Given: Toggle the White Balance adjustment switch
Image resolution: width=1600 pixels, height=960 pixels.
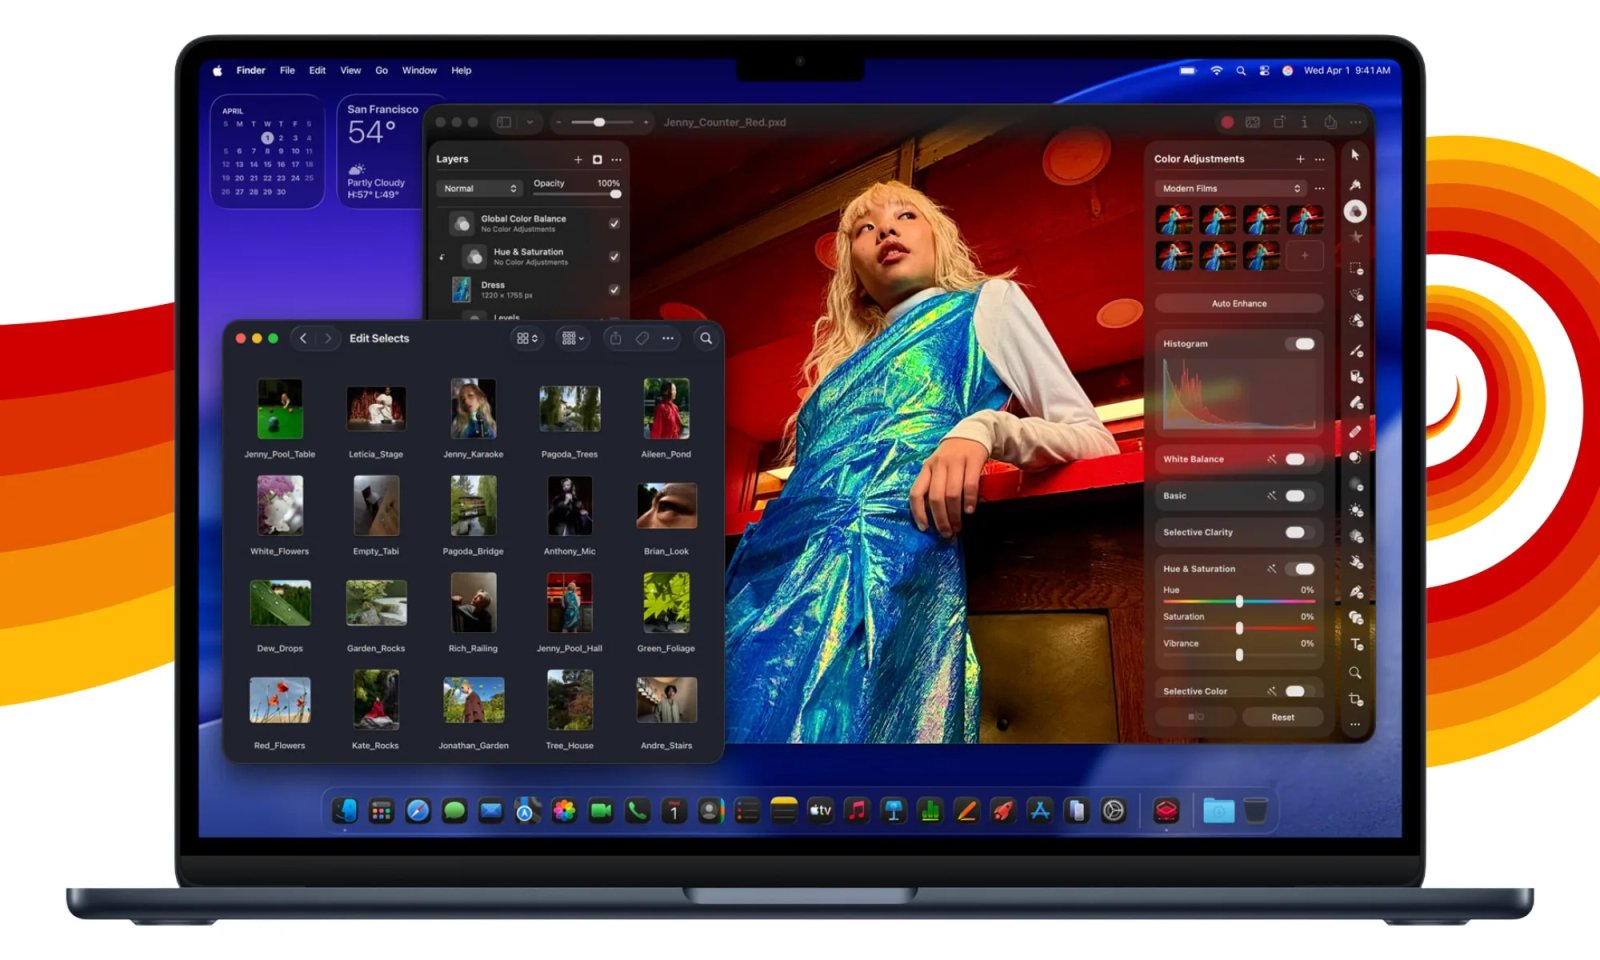Looking at the screenshot, I should (x=1296, y=460).
